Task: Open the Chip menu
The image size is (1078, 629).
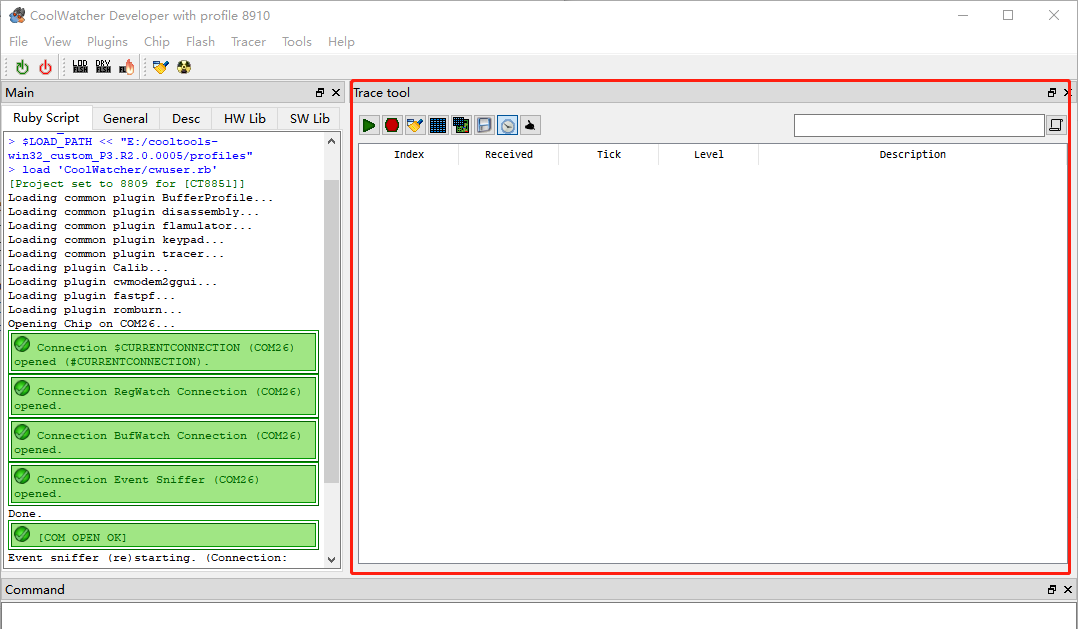Action: (157, 42)
